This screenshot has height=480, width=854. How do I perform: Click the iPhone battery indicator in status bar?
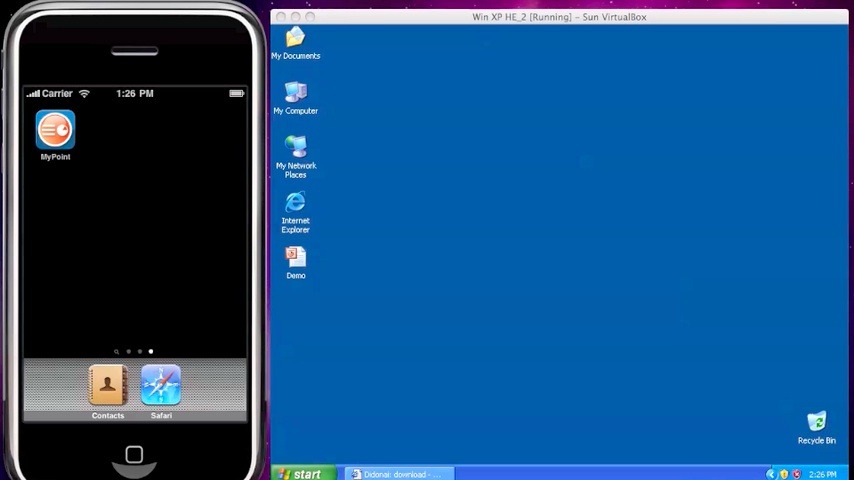236,94
